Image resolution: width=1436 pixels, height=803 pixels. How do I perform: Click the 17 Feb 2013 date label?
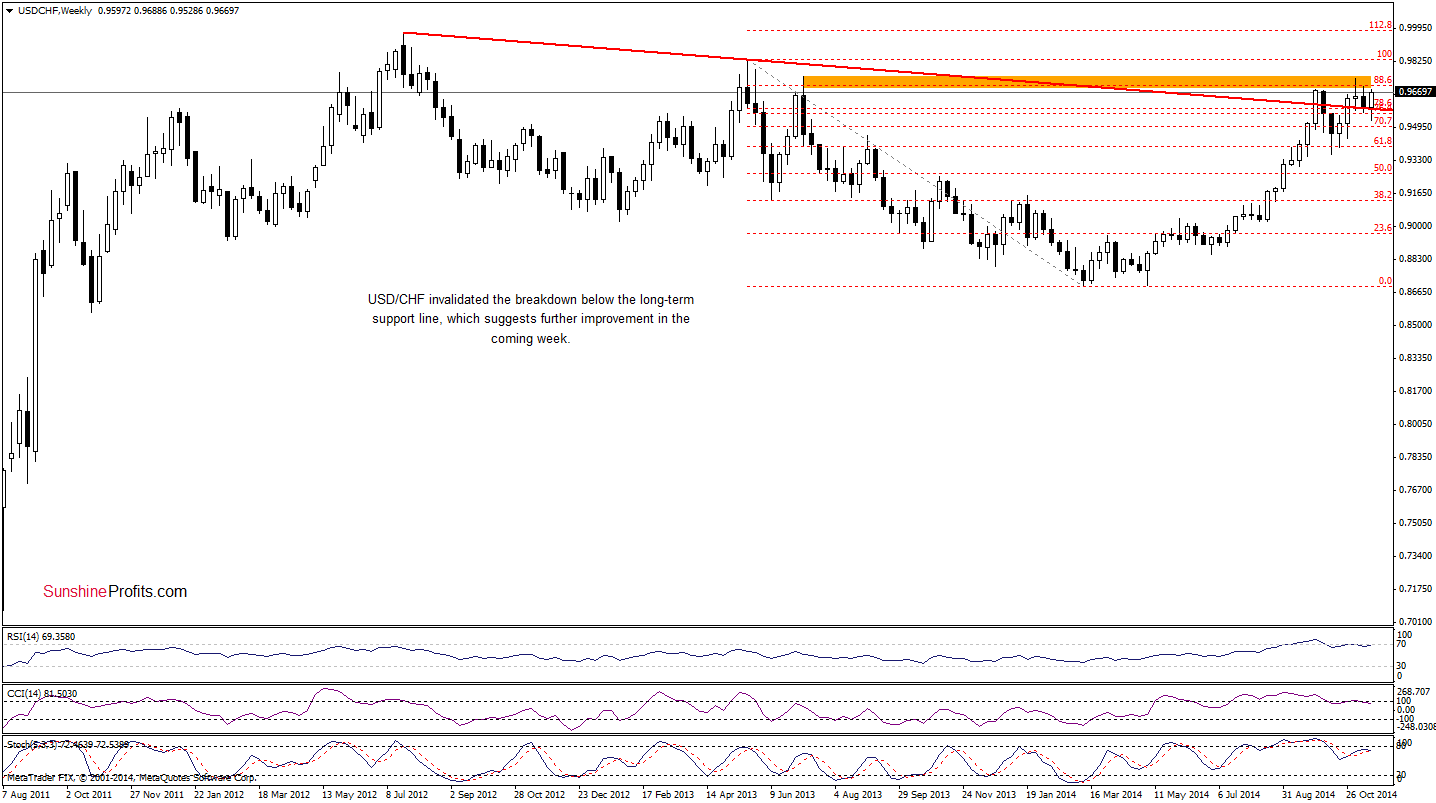click(x=668, y=795)
